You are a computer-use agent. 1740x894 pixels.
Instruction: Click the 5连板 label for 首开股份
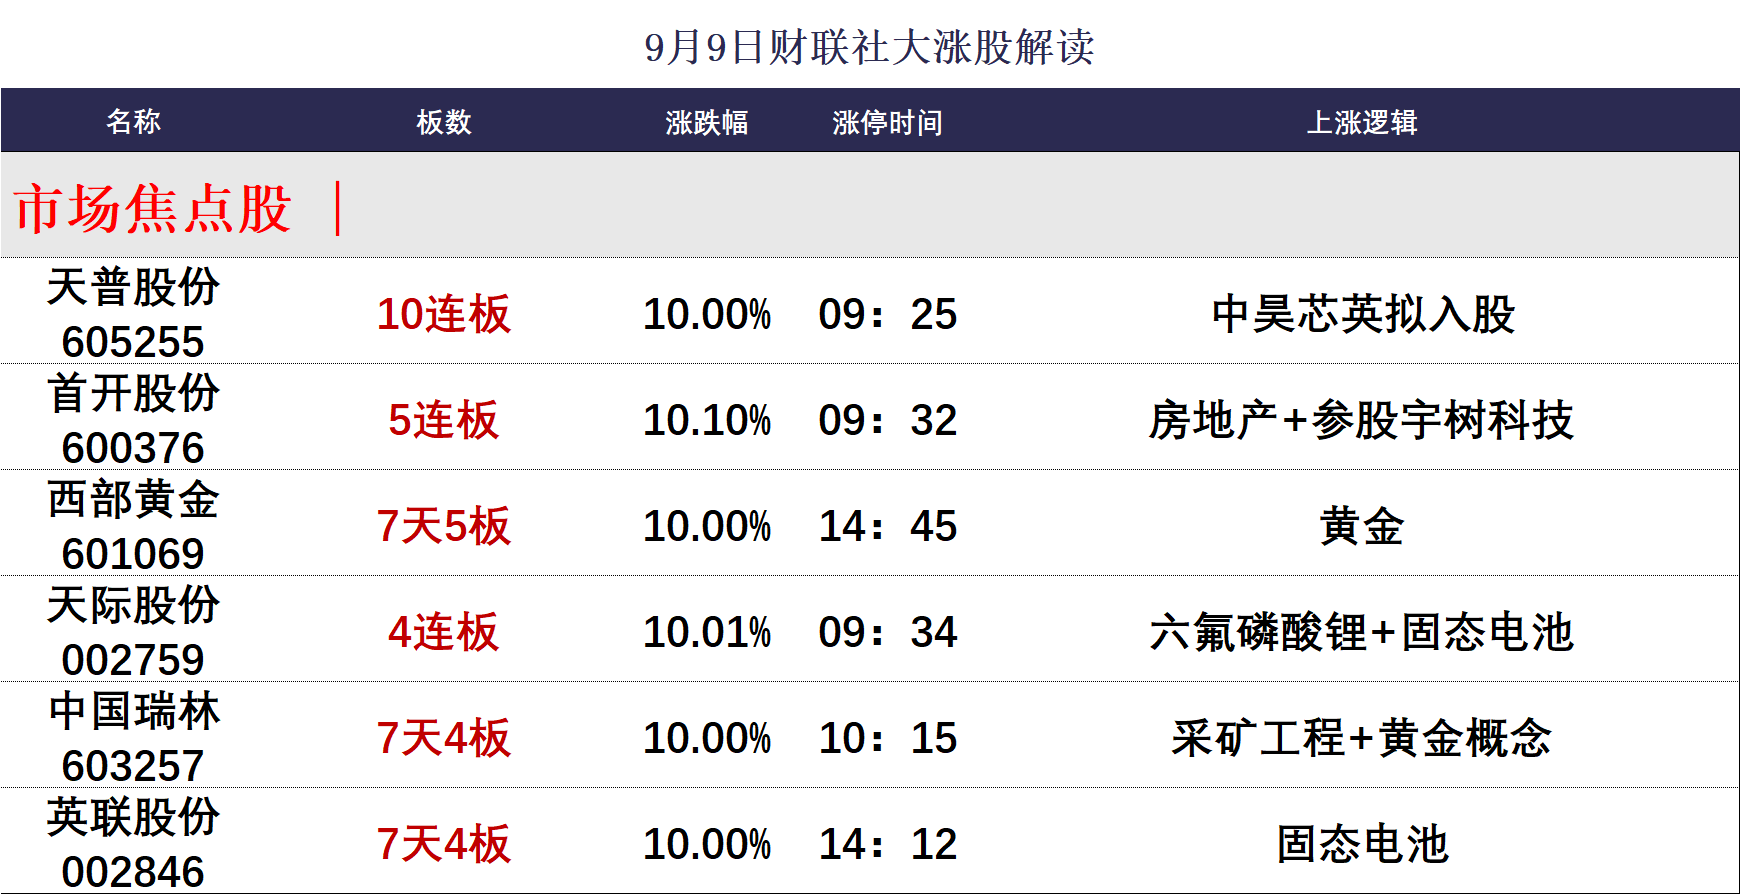(x=443, y=420)
